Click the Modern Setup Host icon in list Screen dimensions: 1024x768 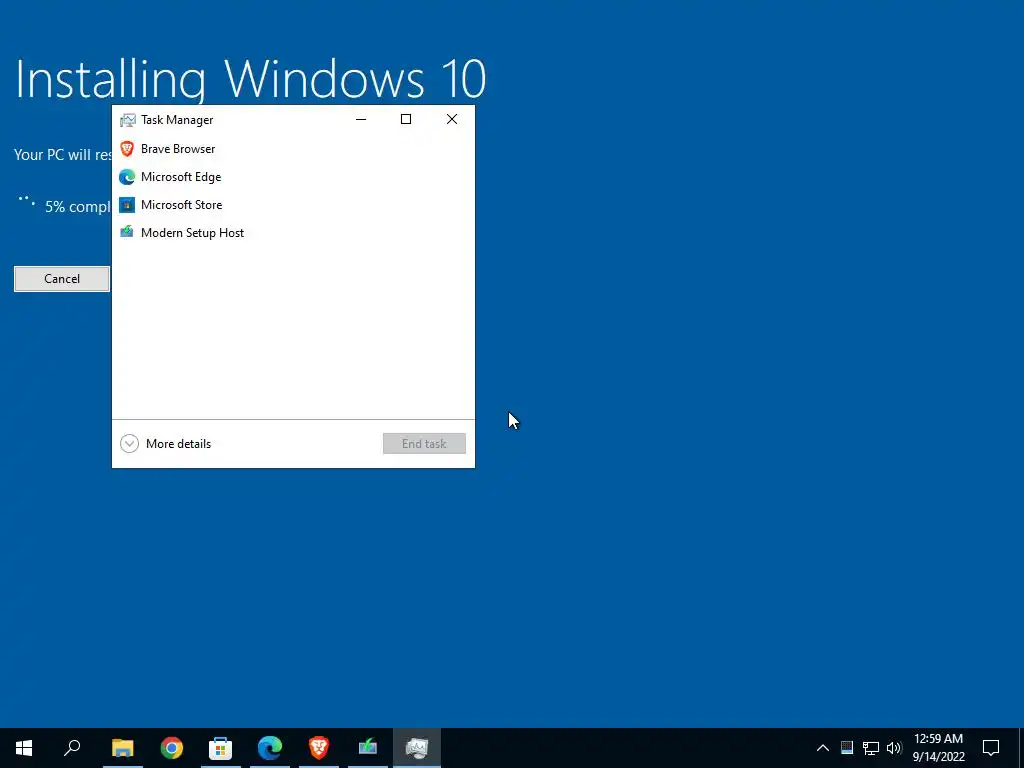[x=127, y=232]
